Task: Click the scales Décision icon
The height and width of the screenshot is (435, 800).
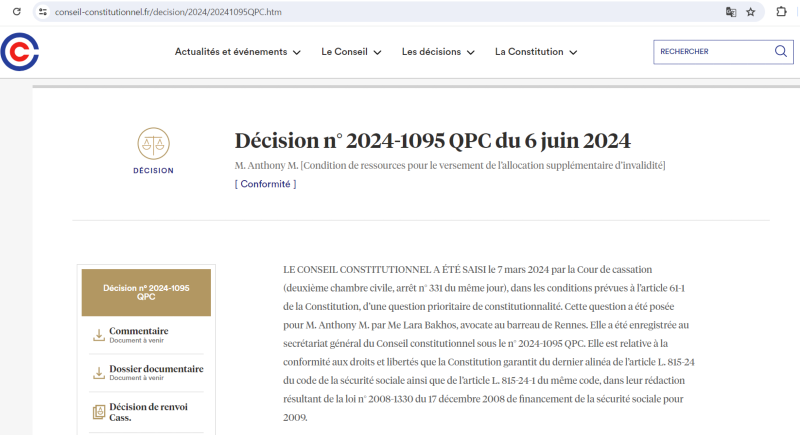Action: 153,143
